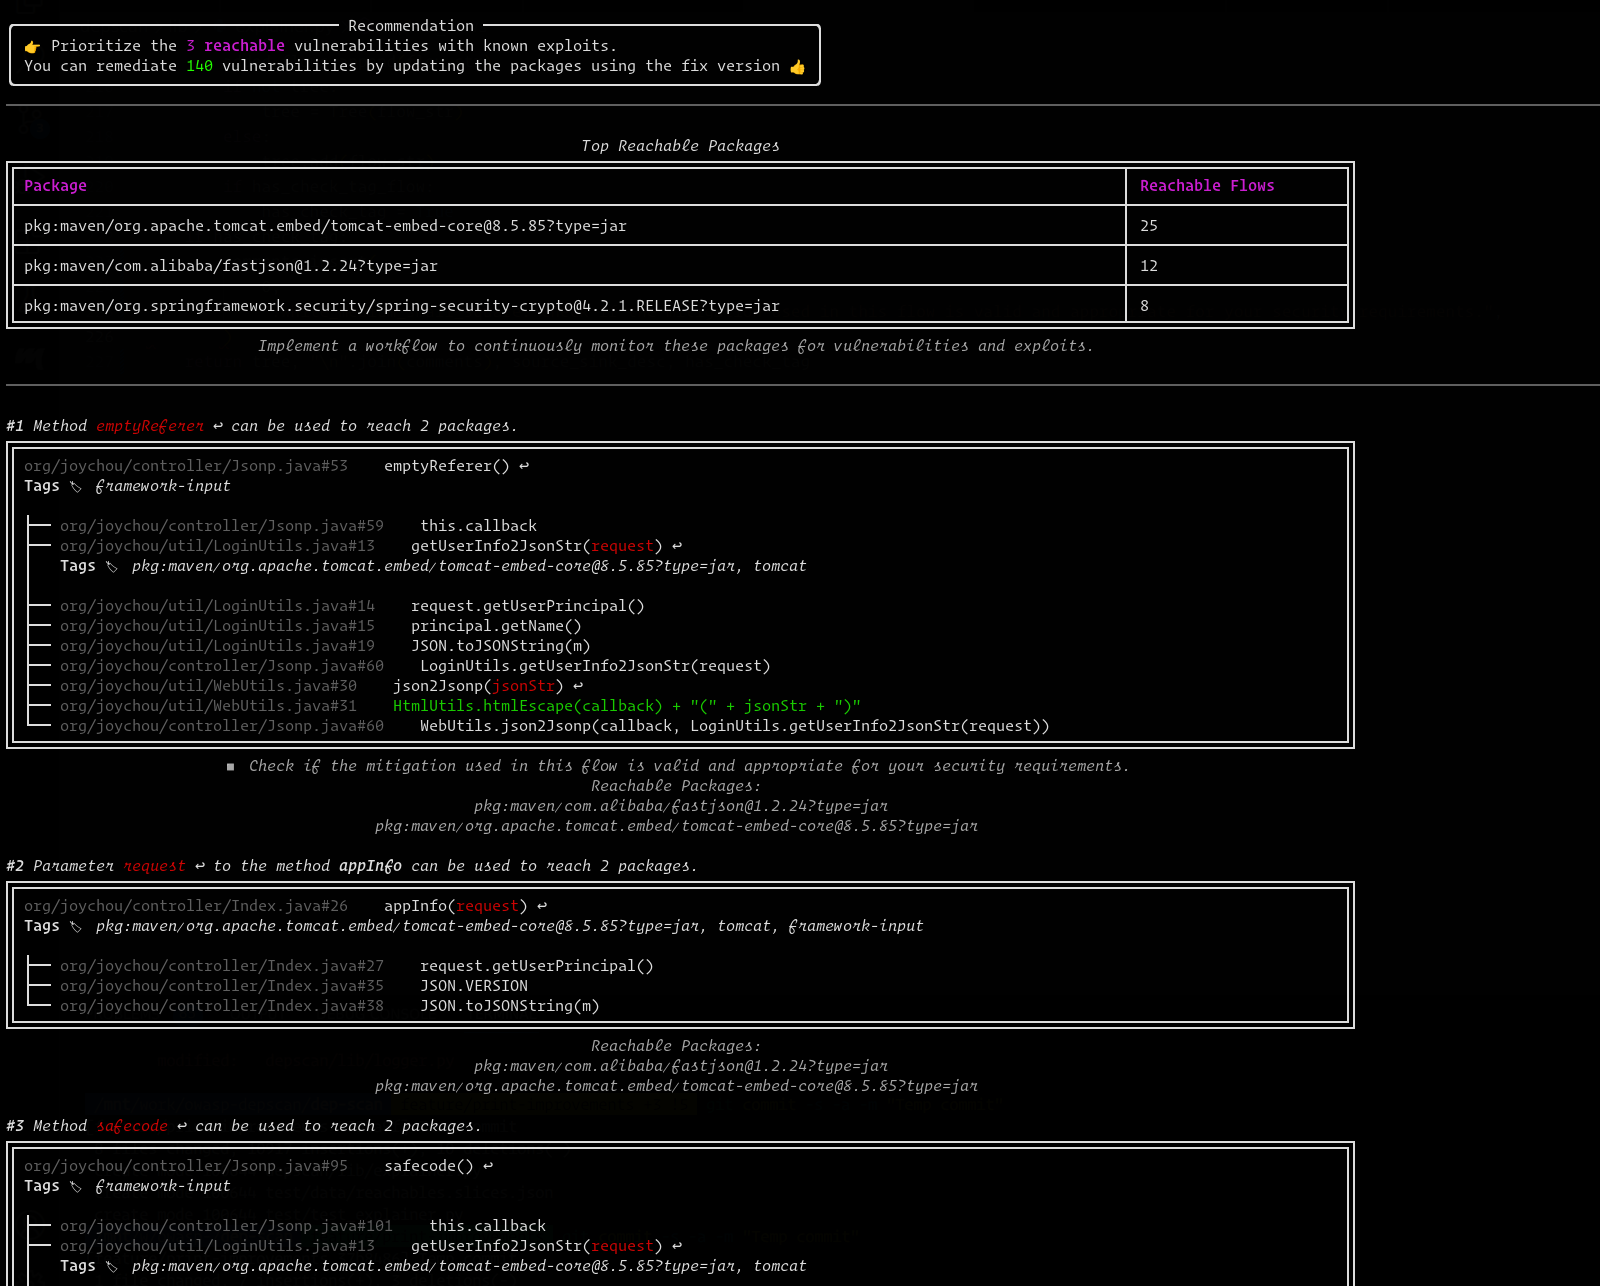Select the safecode method name in heading #3
1600x1286 pixels.
(131, 1126)
